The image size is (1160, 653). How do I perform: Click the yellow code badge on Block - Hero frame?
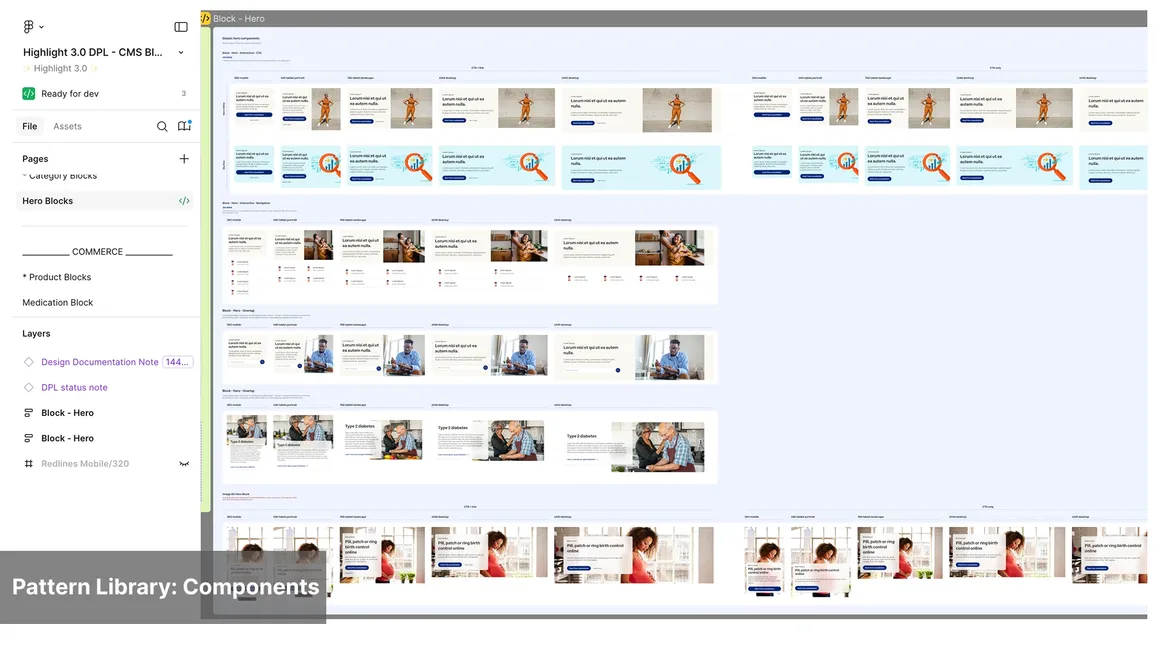pos(205,18)
